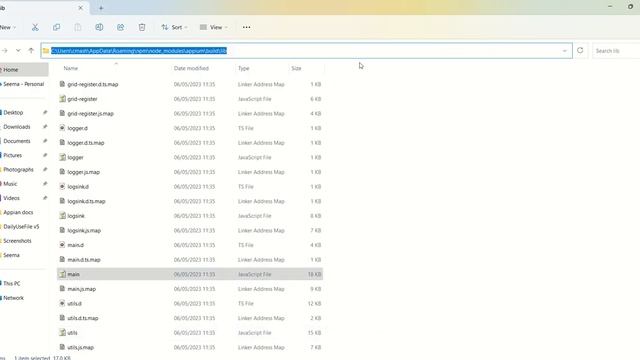Click the Cut scissors icon

[35, 27]
